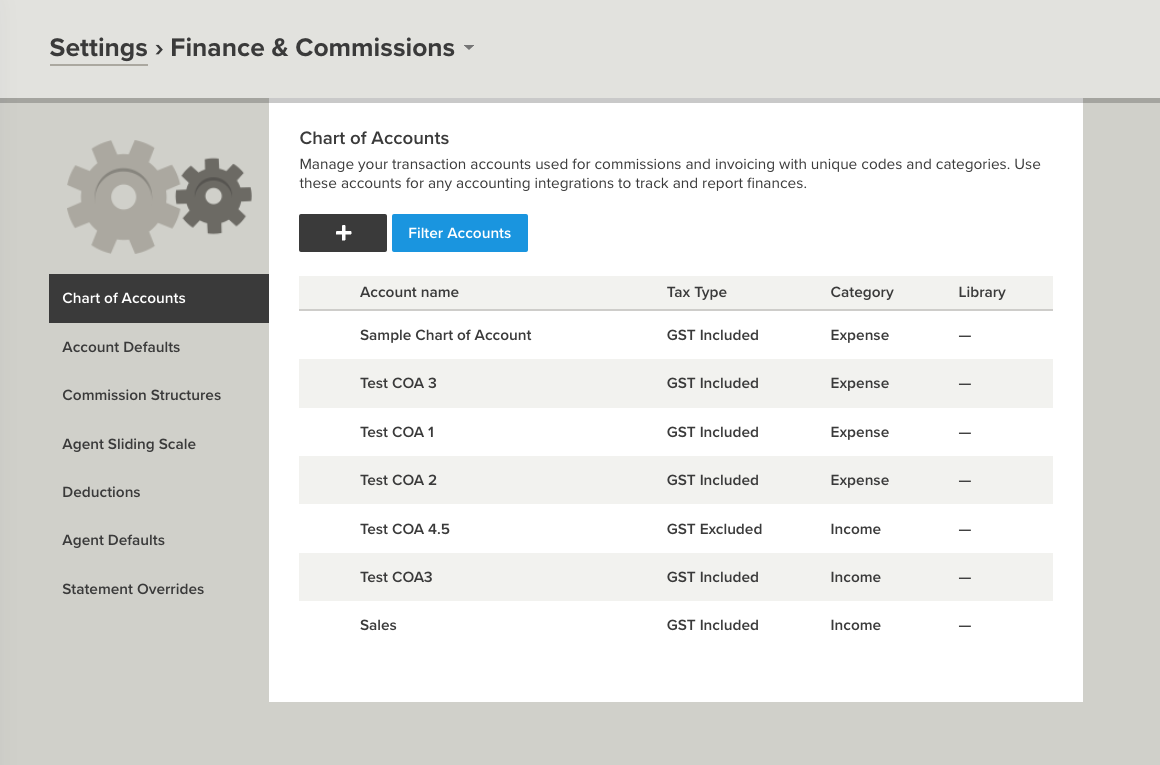Open the Sample Chart of Account row
Screen dimensions: 1160x765
point(445,335)
